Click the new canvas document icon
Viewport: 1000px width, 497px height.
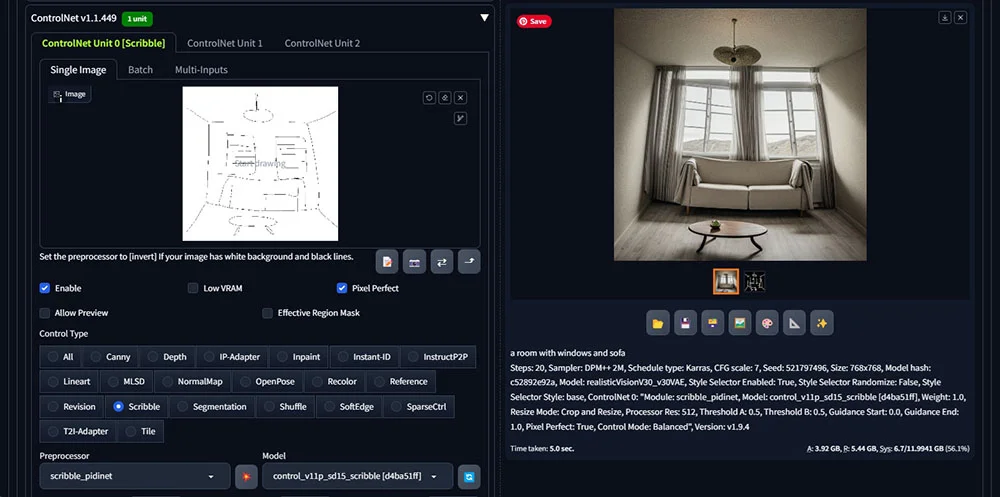pos(387,262)
